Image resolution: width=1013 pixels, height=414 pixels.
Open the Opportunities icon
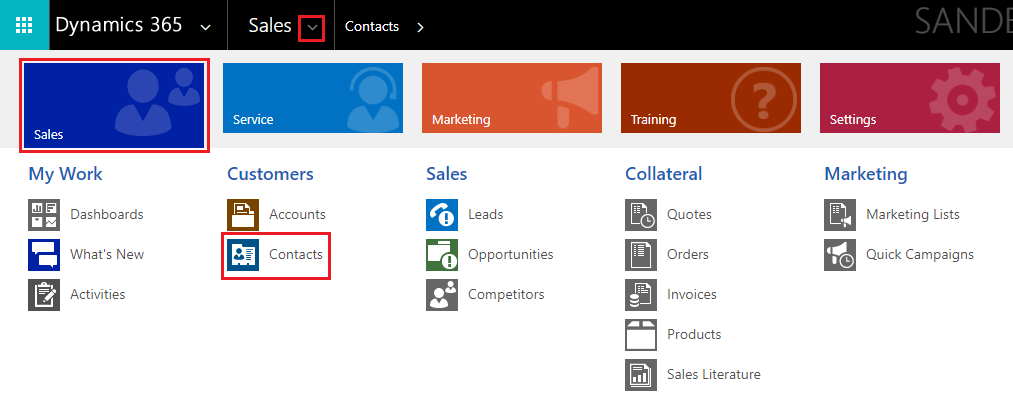click(x=442, y=254)
